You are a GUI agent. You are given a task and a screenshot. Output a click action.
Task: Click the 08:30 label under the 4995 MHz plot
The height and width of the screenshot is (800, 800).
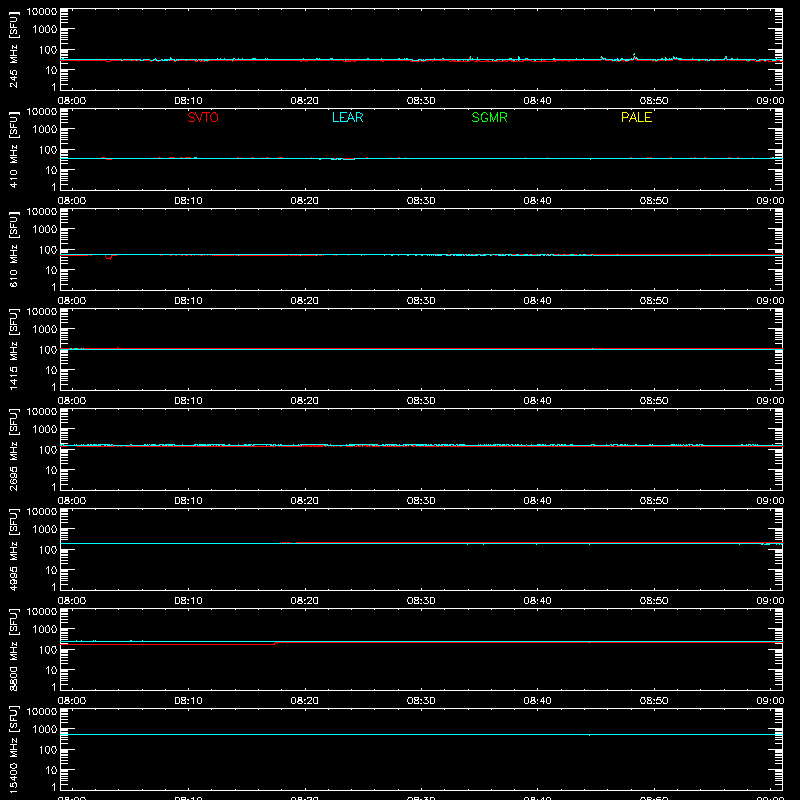(x=421, y=601)
